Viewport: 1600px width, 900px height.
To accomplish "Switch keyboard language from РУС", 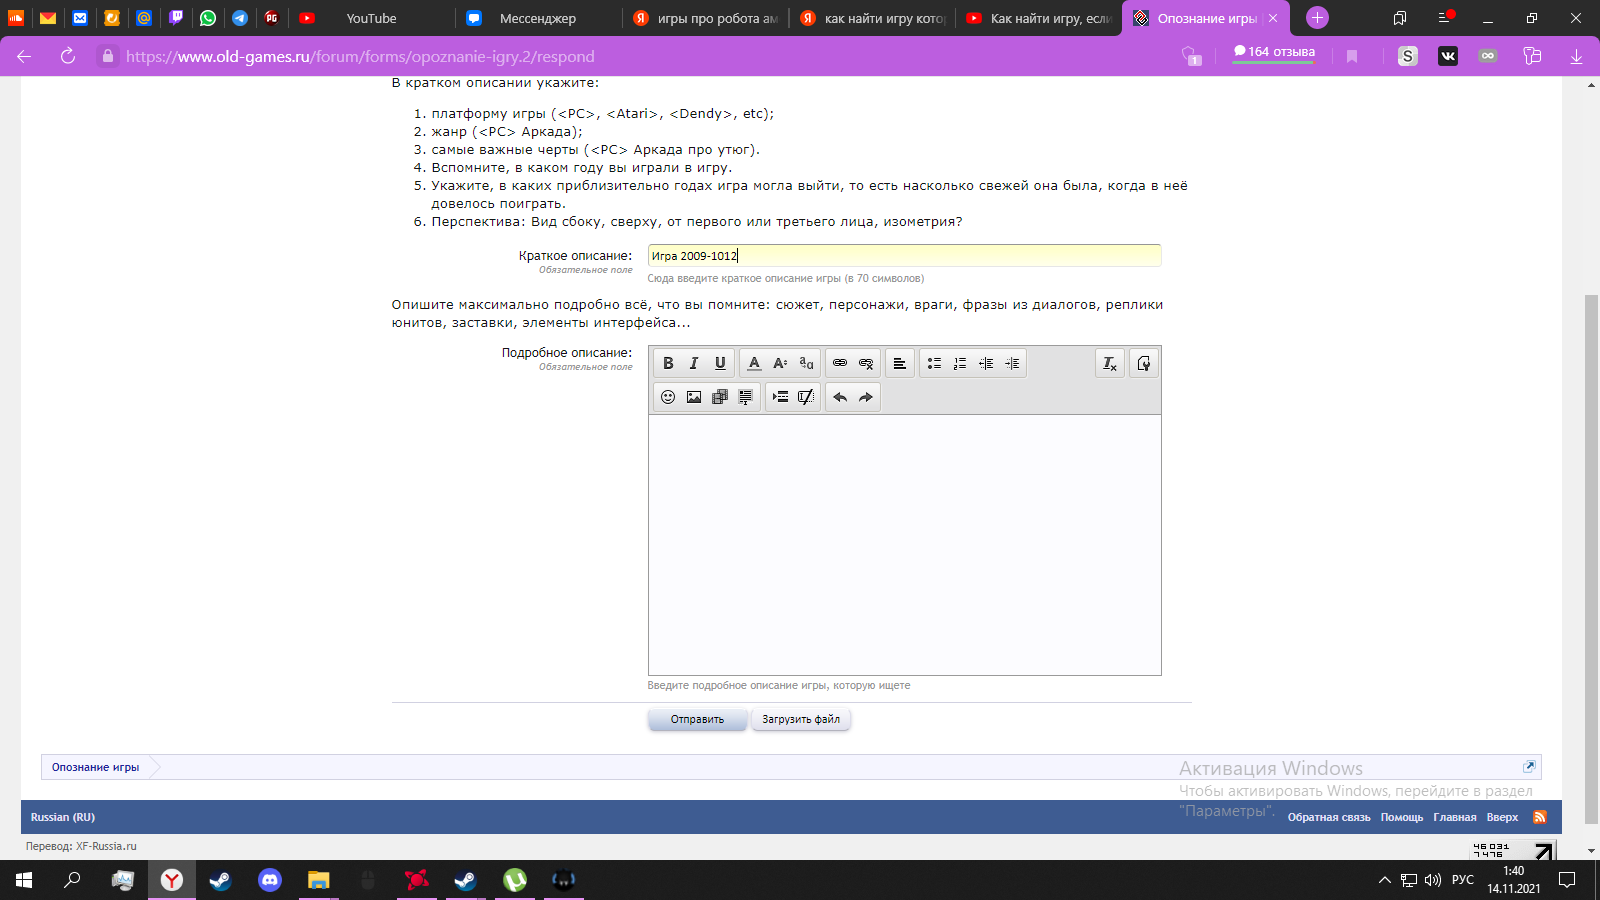I will [1463, 880].
